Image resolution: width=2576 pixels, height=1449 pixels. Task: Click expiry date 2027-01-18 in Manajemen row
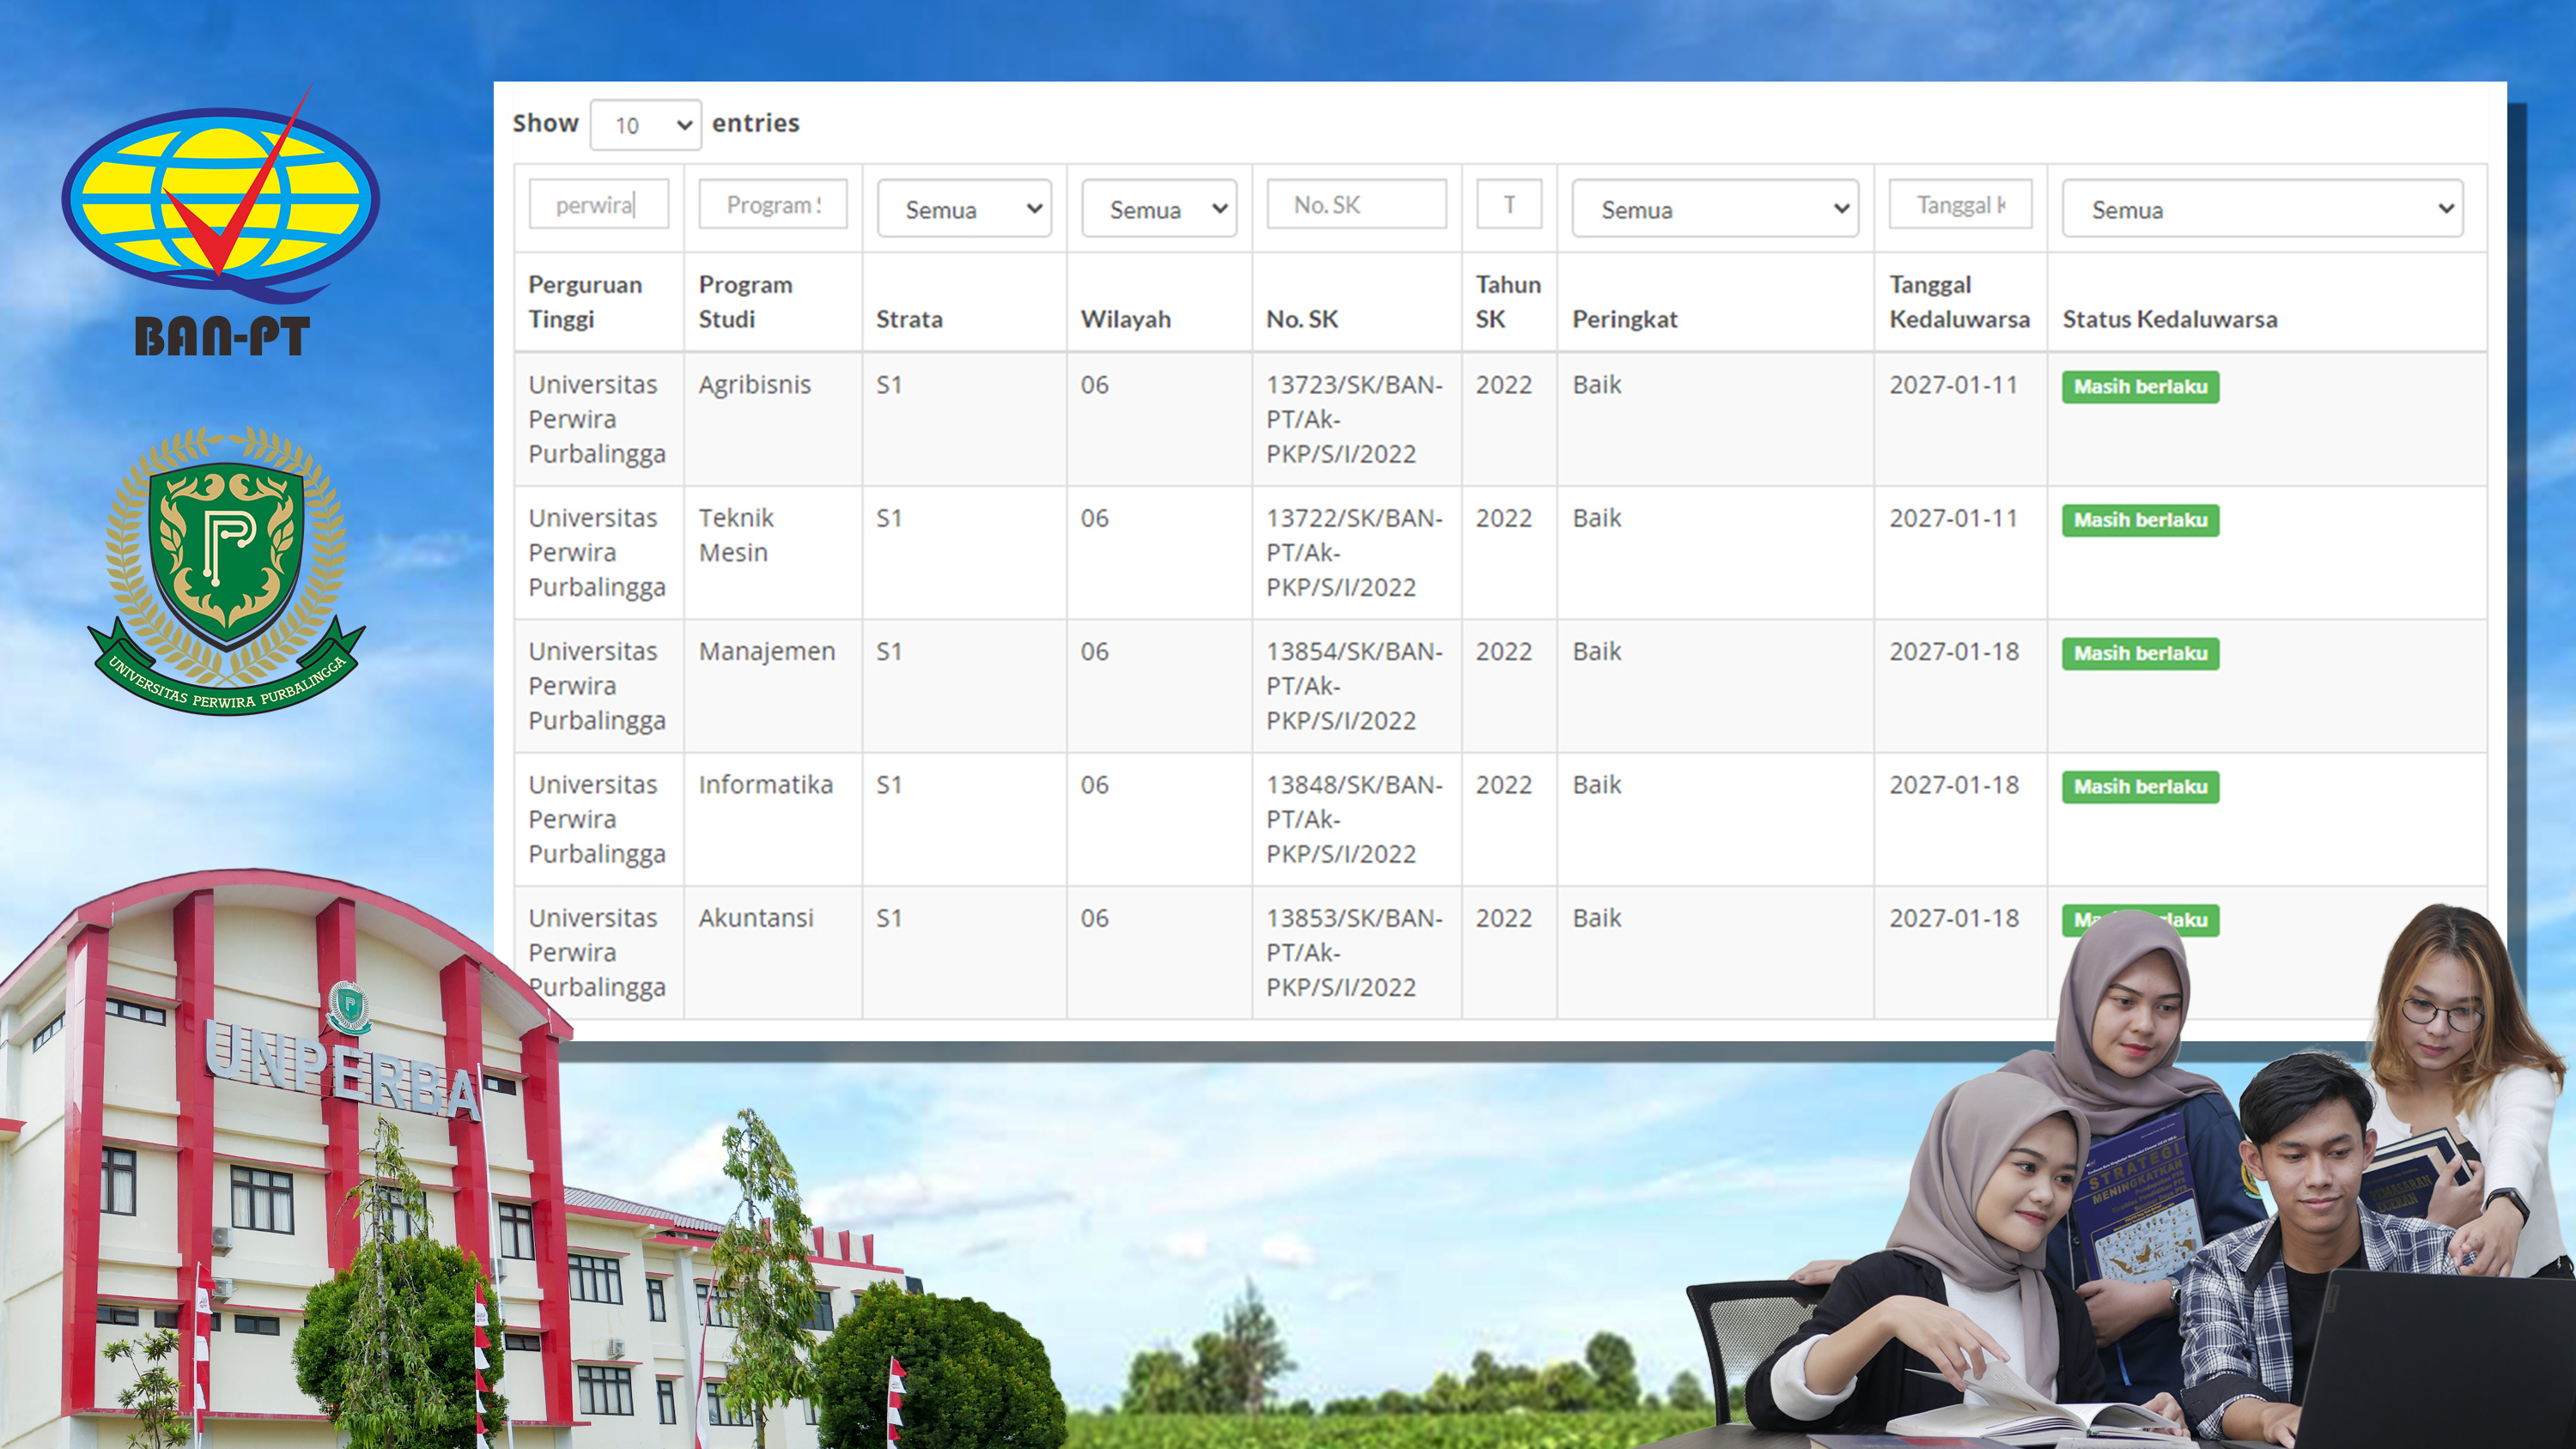click(x=1954, y=651)
